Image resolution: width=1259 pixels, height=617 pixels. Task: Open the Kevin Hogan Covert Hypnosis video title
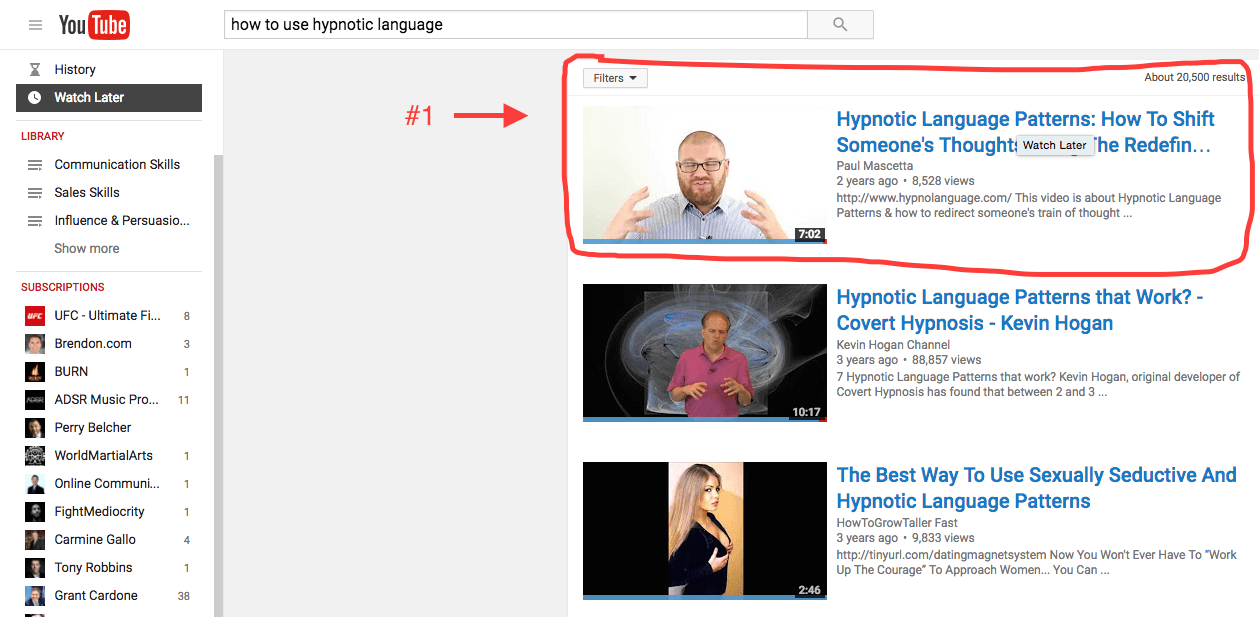click(x=1019, y=310)
